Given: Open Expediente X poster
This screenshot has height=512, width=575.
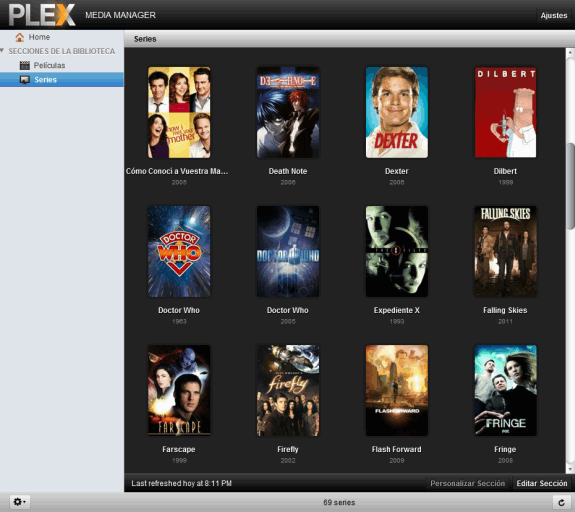Looking at the screenshot, I should (397, 251).
